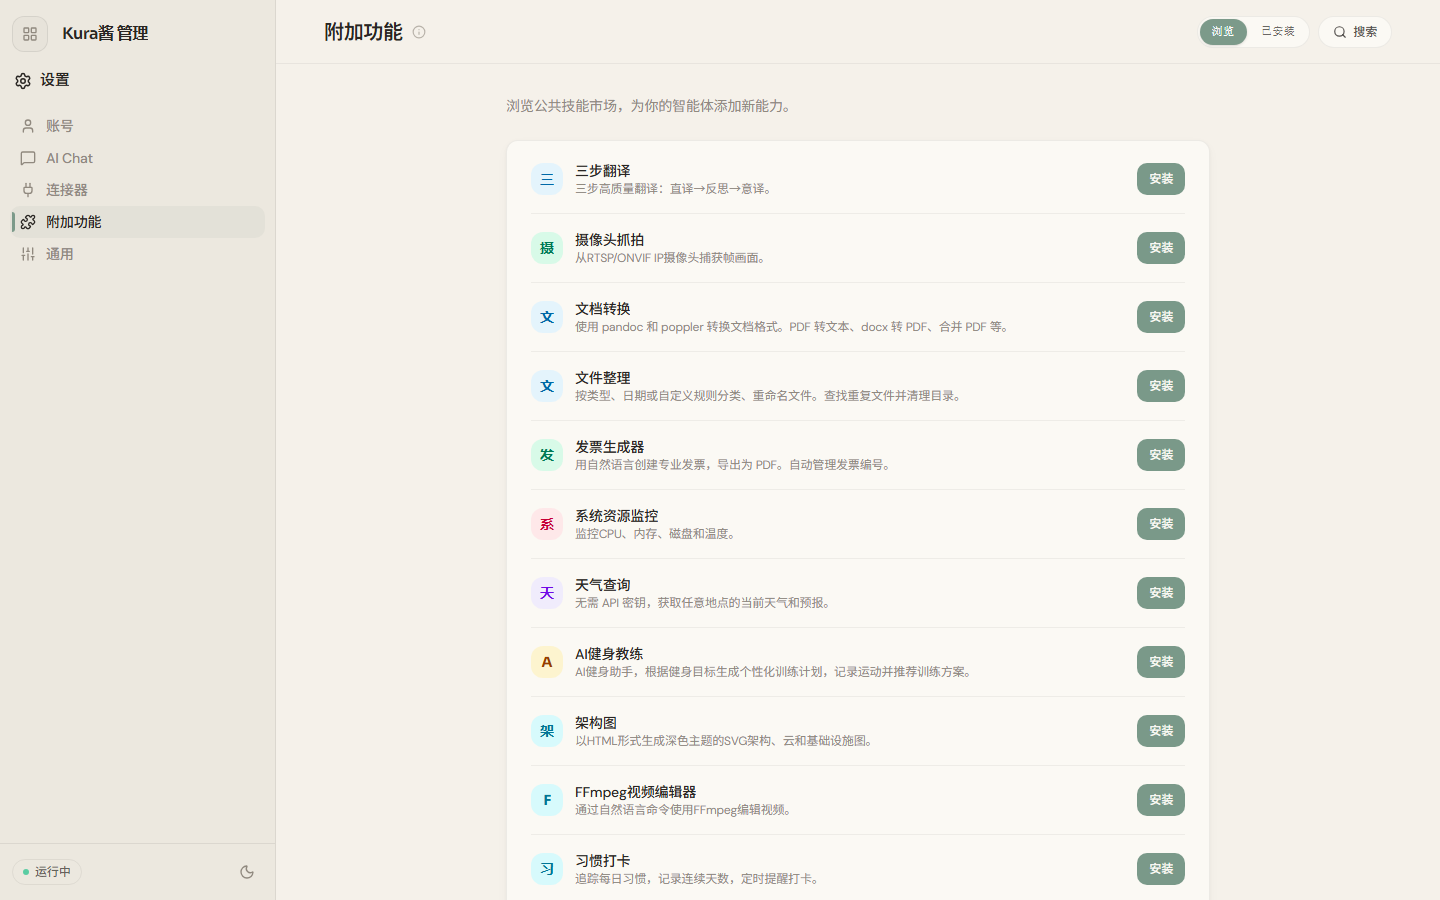1440x900 pixels.
Task: Click the 系统资源监控 skill icon
Action: coord(547,524)
